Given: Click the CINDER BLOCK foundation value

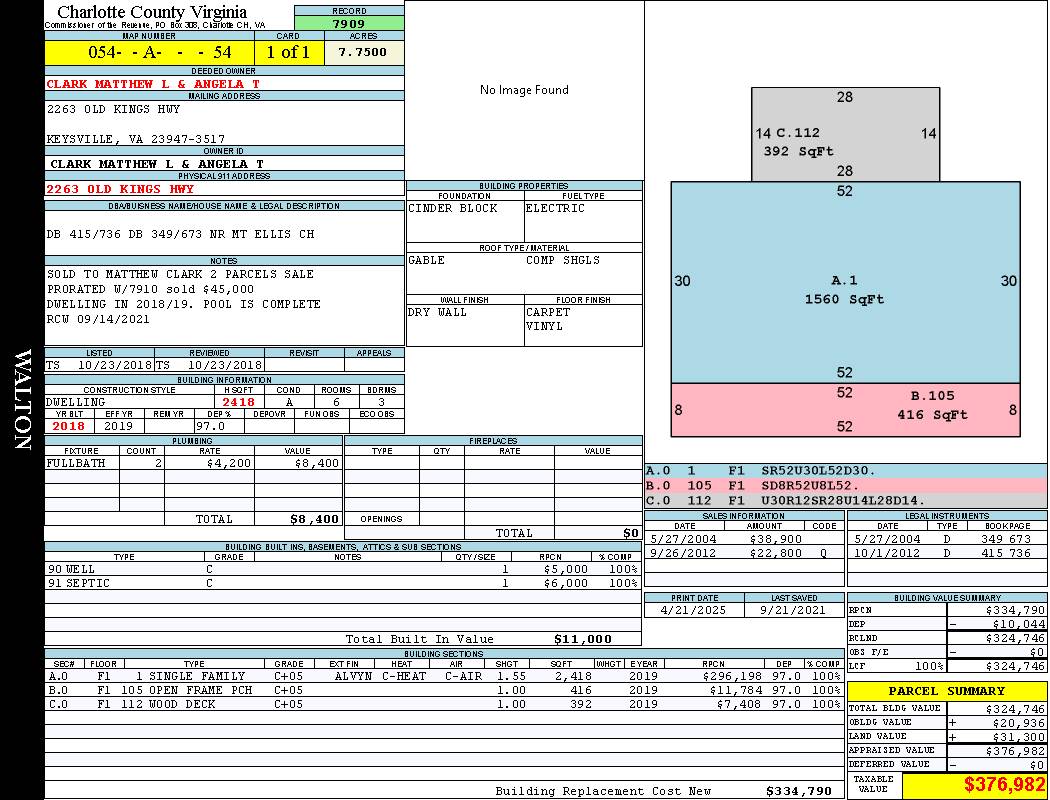Looking at the screenshot, I should click(x=453, y=208).
